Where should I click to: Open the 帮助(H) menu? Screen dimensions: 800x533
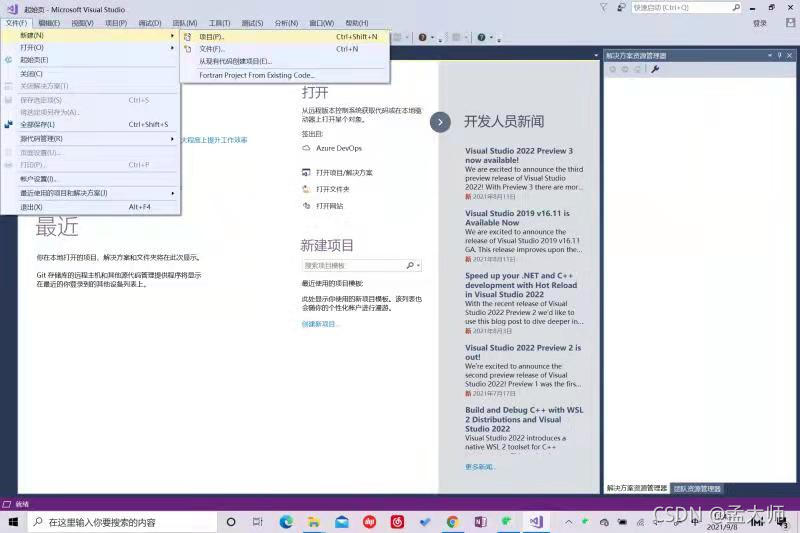point(357,23)
